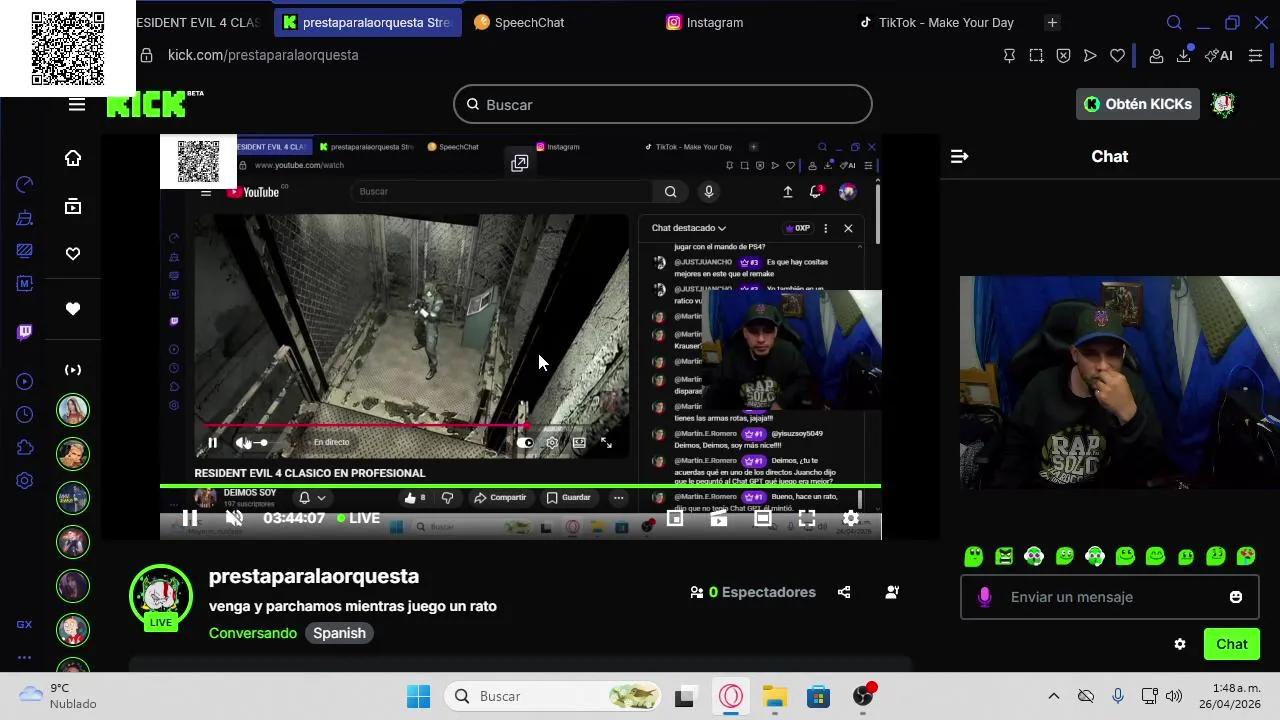The image size is (1280, 720).
Task: Switch to the SpeechChat tab
Action: [x=520, y=22]
